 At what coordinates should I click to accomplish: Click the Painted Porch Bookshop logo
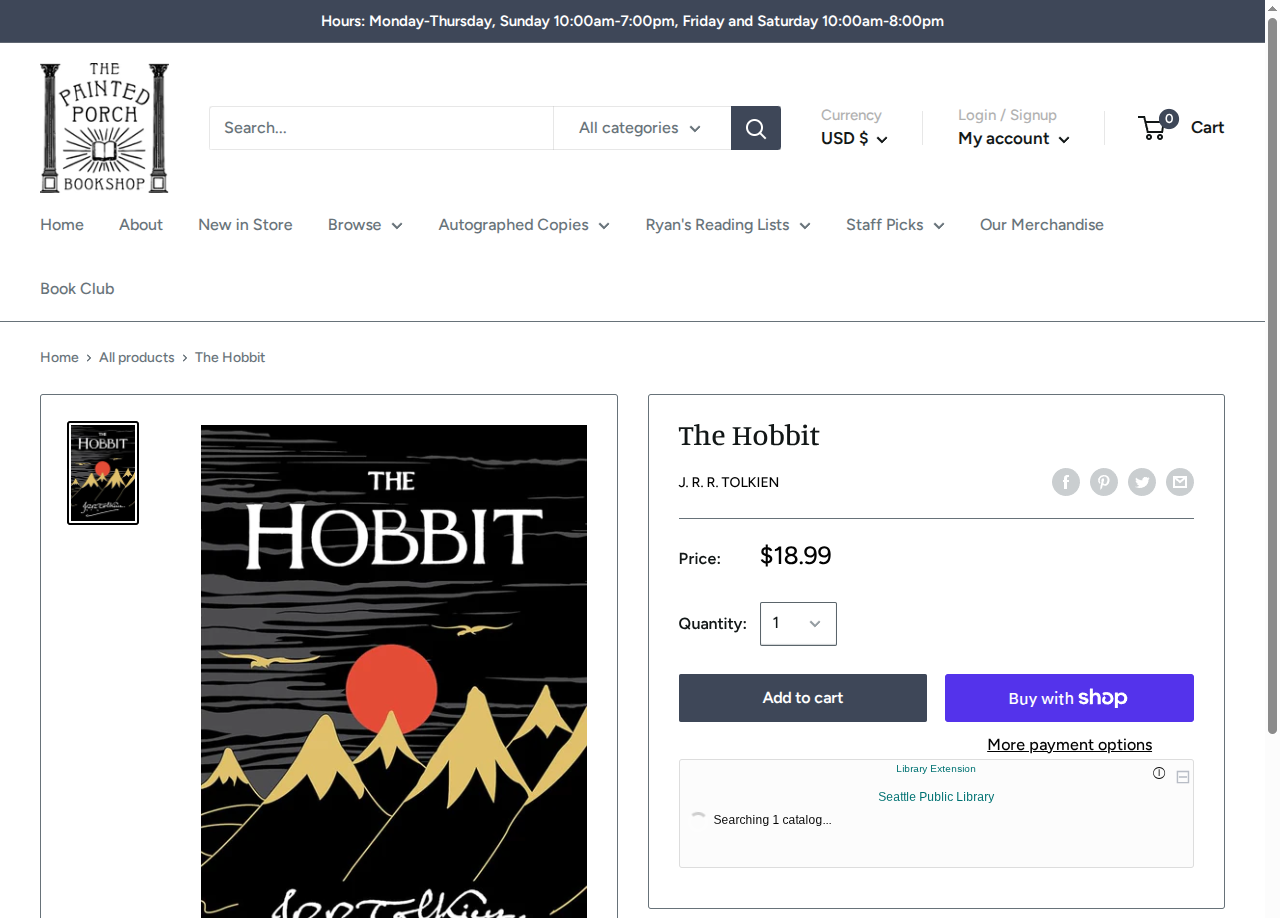pyautogui.click(x=104, y=128)
